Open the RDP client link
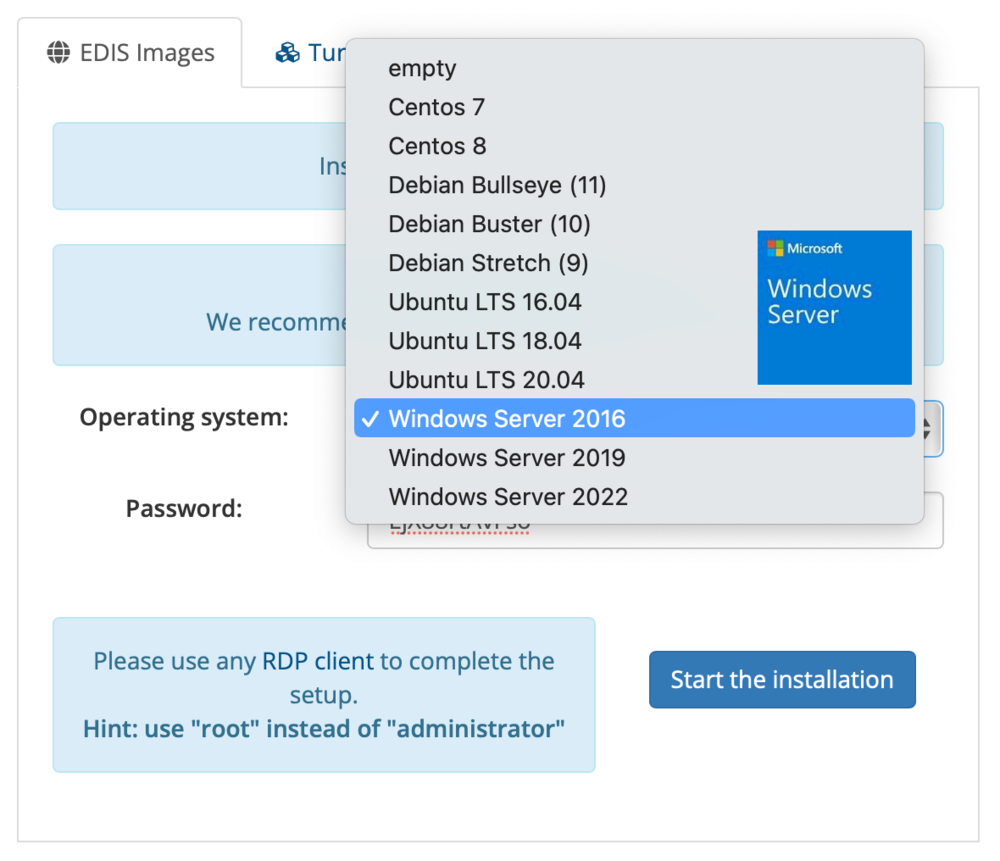Screen dimensions: 1000x861 coord(318,661)
